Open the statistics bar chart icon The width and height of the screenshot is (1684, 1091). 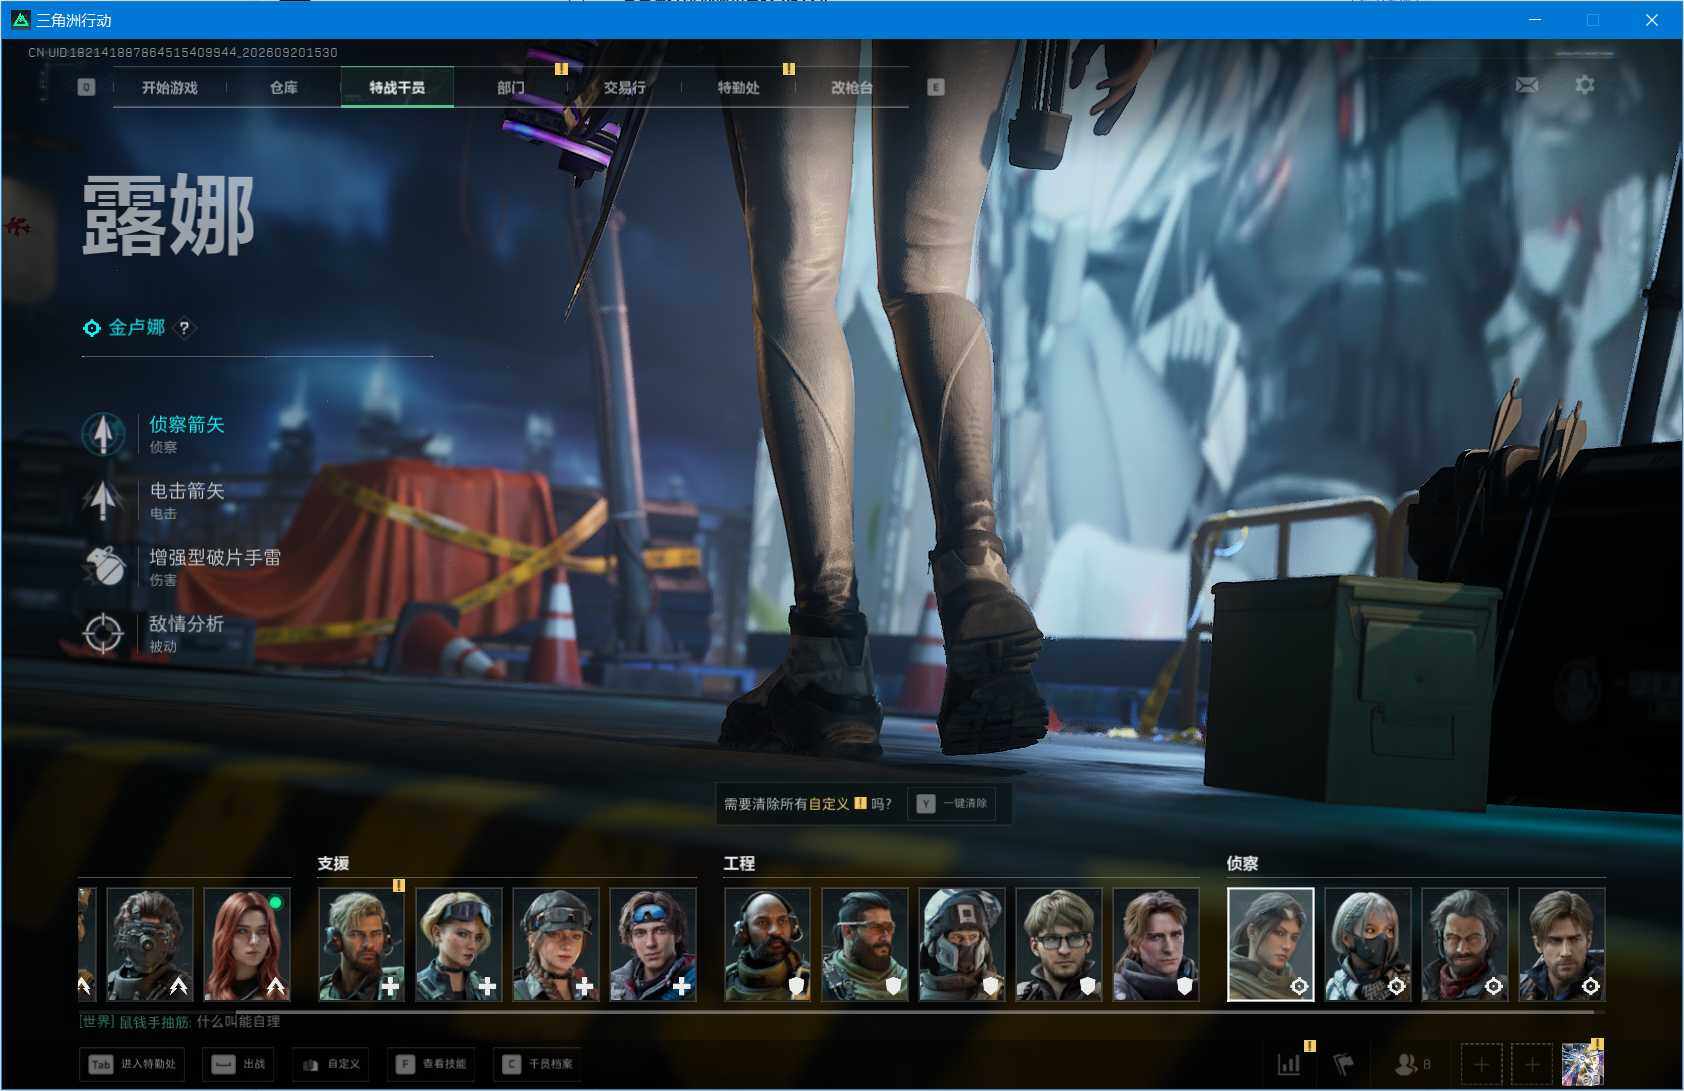click(1289, 1064)
